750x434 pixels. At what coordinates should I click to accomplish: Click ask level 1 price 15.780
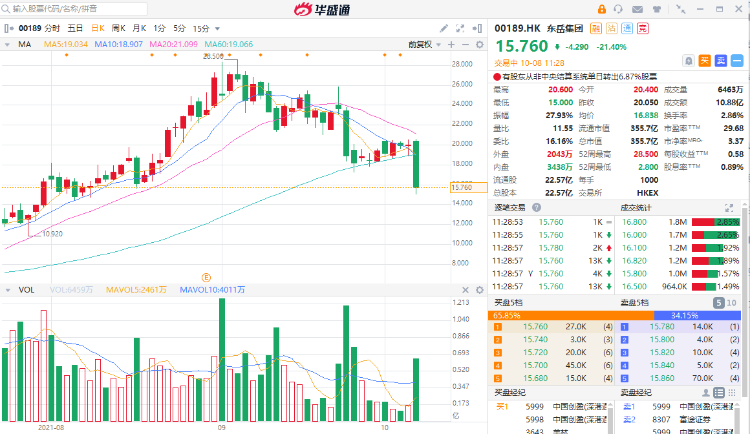pos(662,326)
